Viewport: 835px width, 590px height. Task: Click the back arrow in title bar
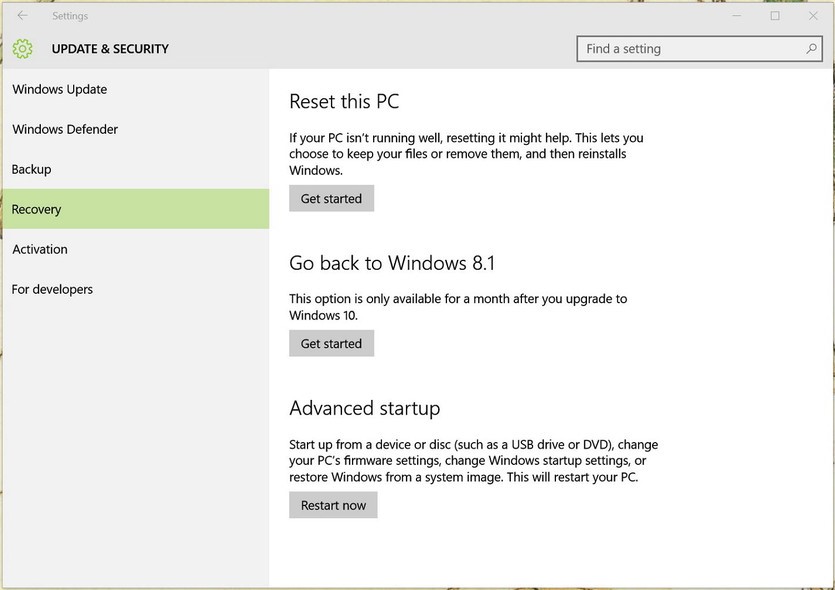pyautogui.click(x=22, y=16)
